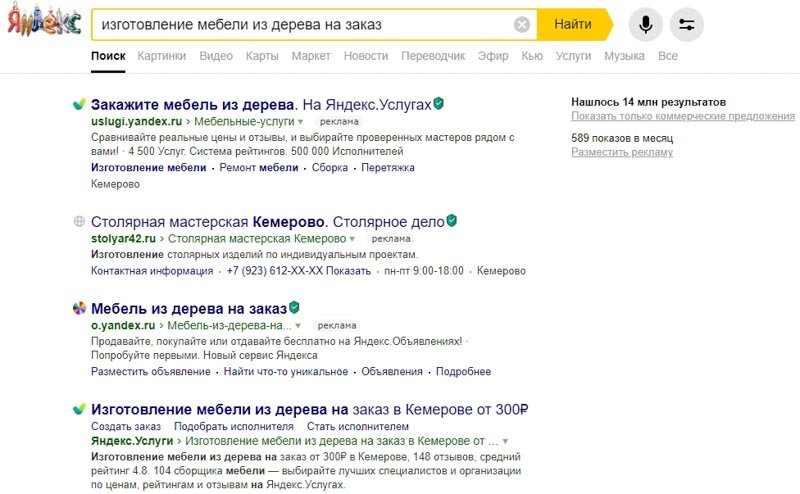The image size is (800, 494).
Task: Click the реклама label under Мебель из дерева на заказ
Action: pos(337,325)
